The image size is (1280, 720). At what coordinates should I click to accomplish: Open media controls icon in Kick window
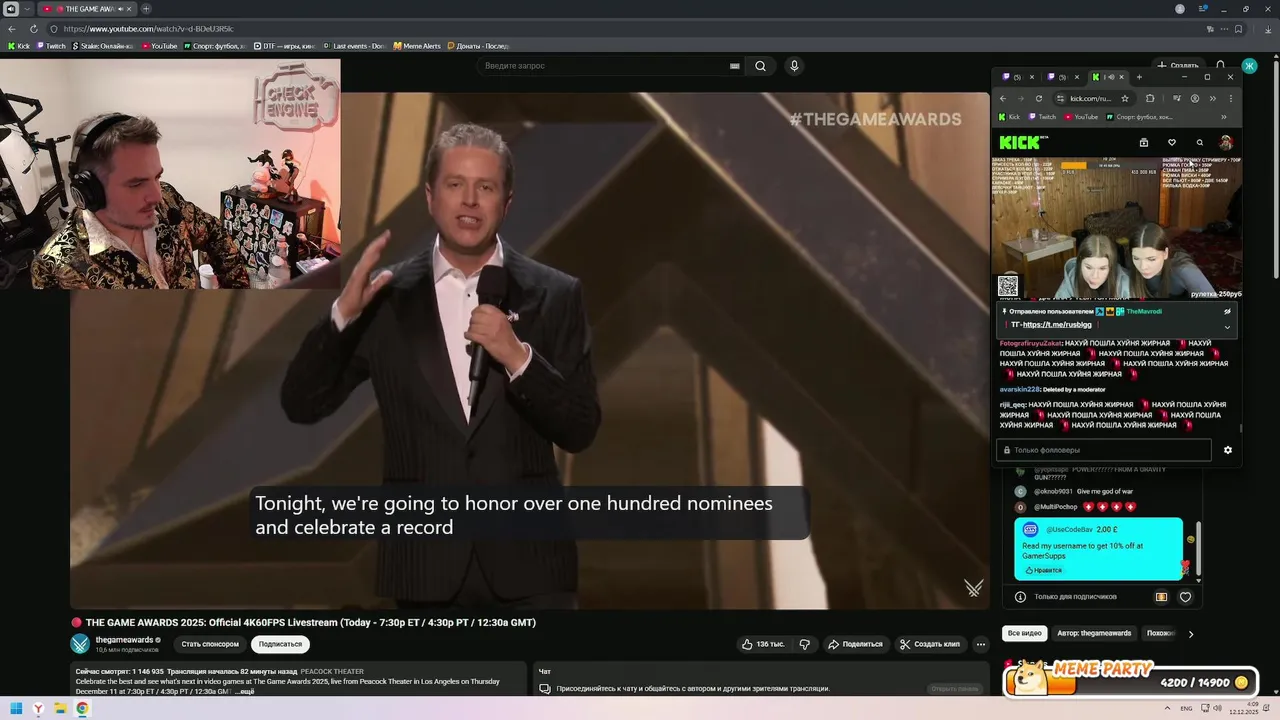[x=1177, y=99]
